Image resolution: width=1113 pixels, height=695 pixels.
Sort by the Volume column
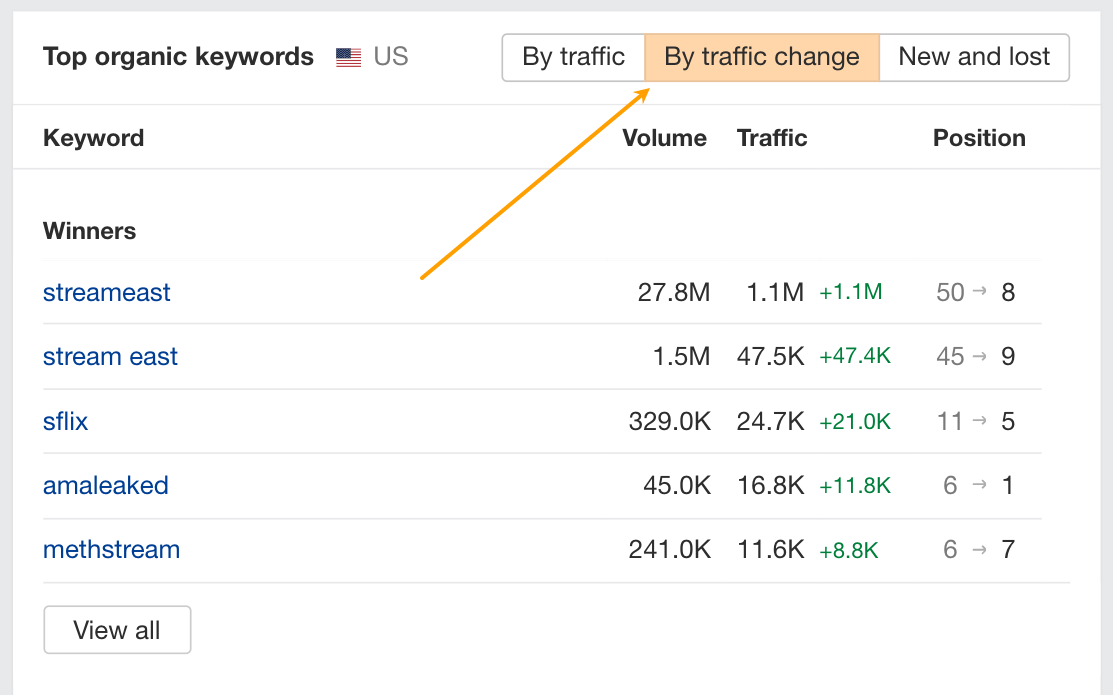tap(664, 138)
